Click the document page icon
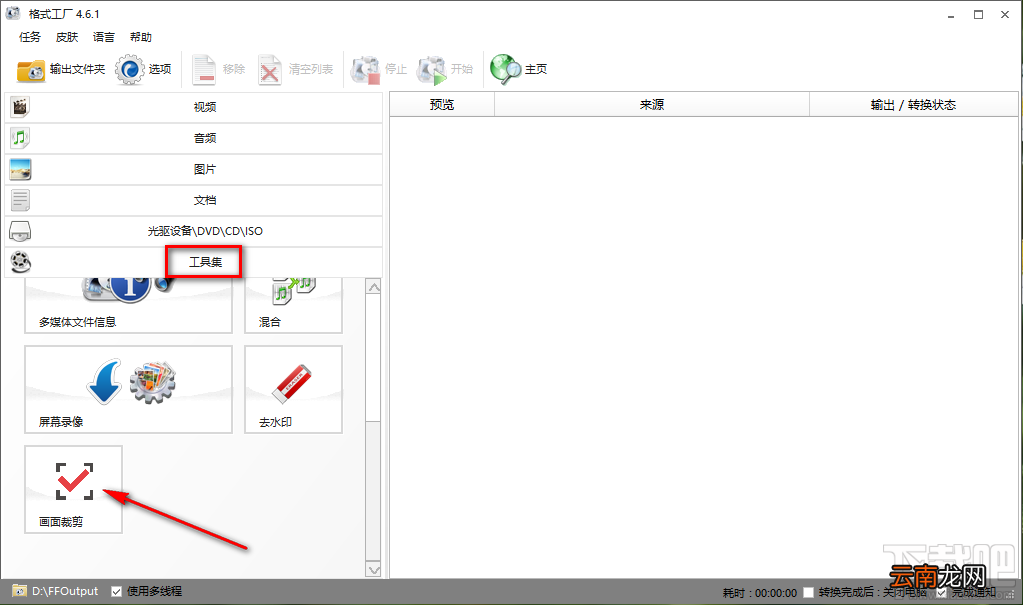This screenshot has width=1023, height=605. click(20, 200)
